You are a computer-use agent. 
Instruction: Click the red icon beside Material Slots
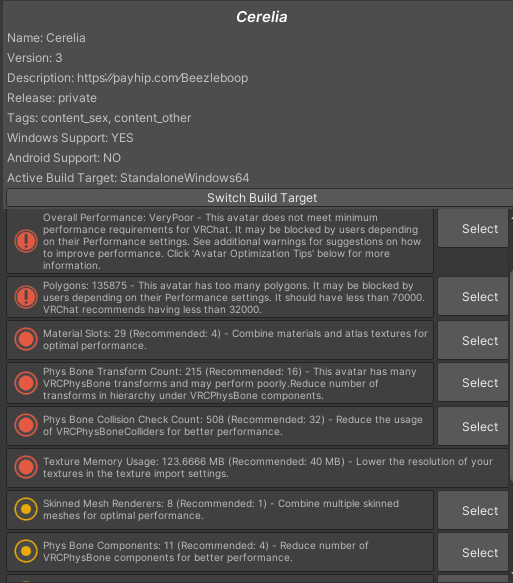click(x=26, y=339)
